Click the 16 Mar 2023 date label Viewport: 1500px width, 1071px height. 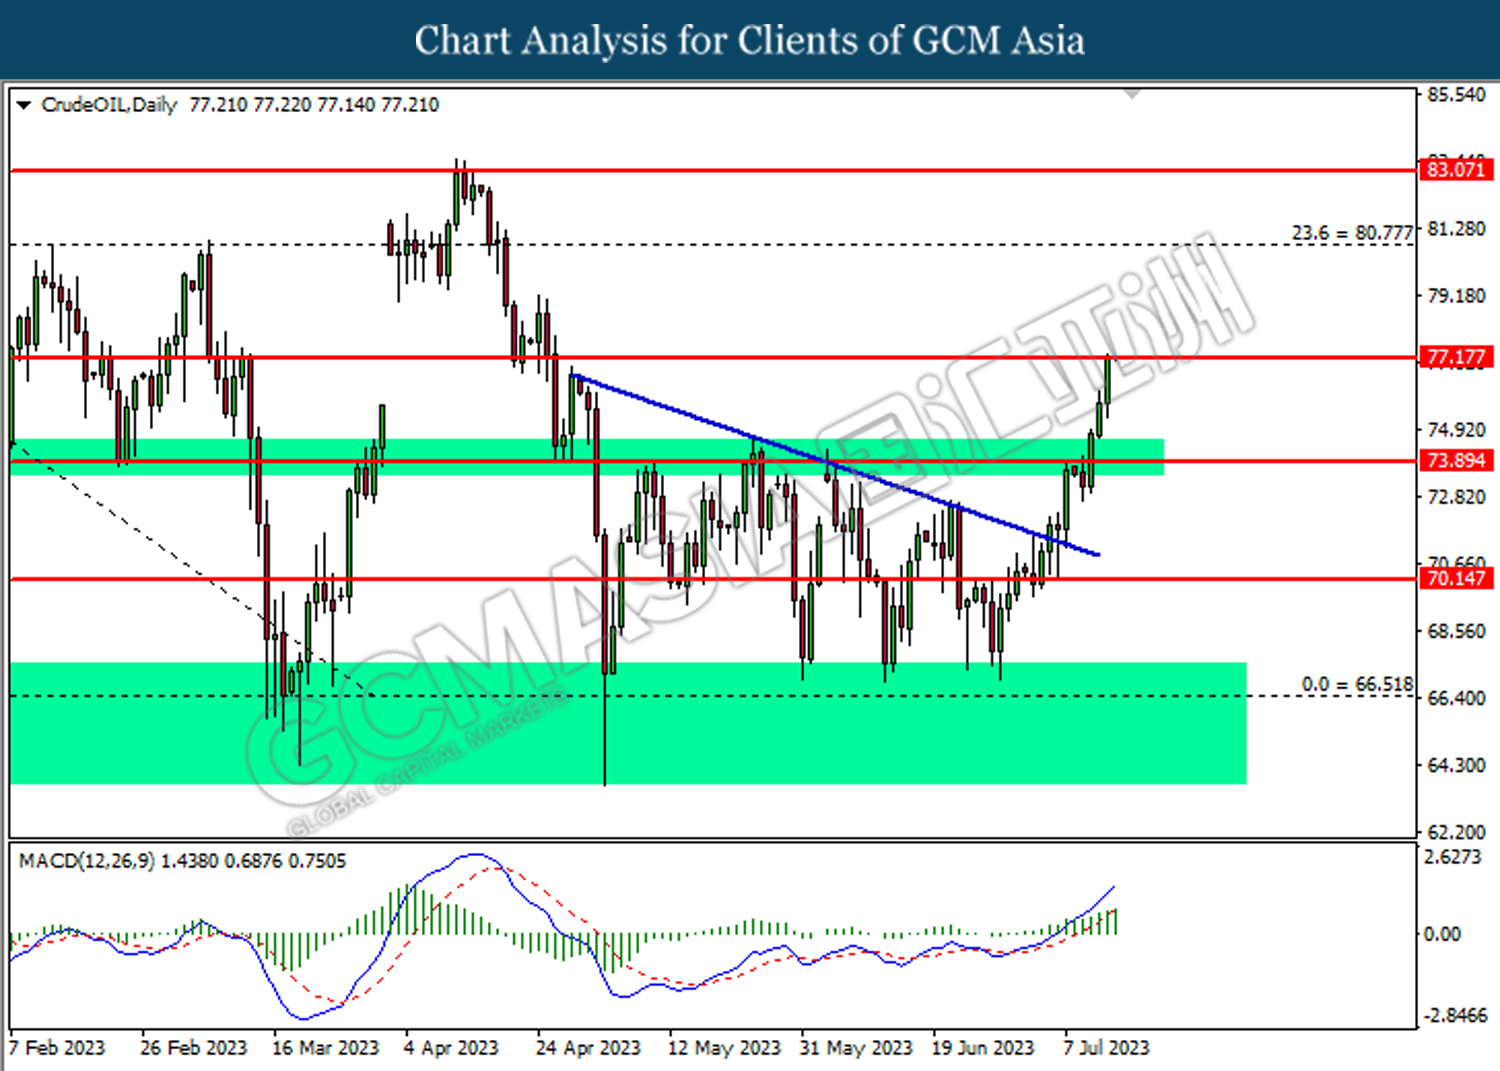325,1048
